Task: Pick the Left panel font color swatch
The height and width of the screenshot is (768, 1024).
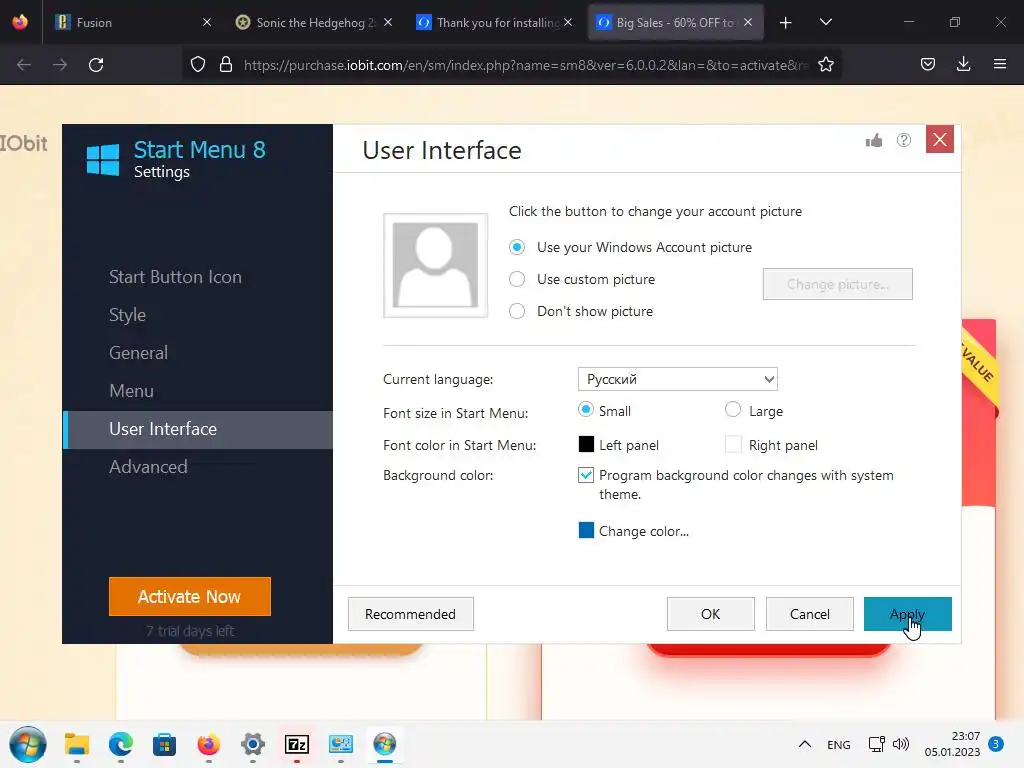Action: click(x=586, y=444)
